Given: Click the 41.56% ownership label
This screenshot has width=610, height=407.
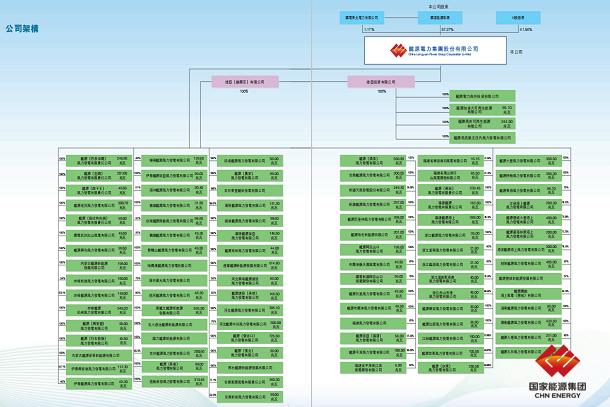Looking at the screenshot, I should coord(526,30).
